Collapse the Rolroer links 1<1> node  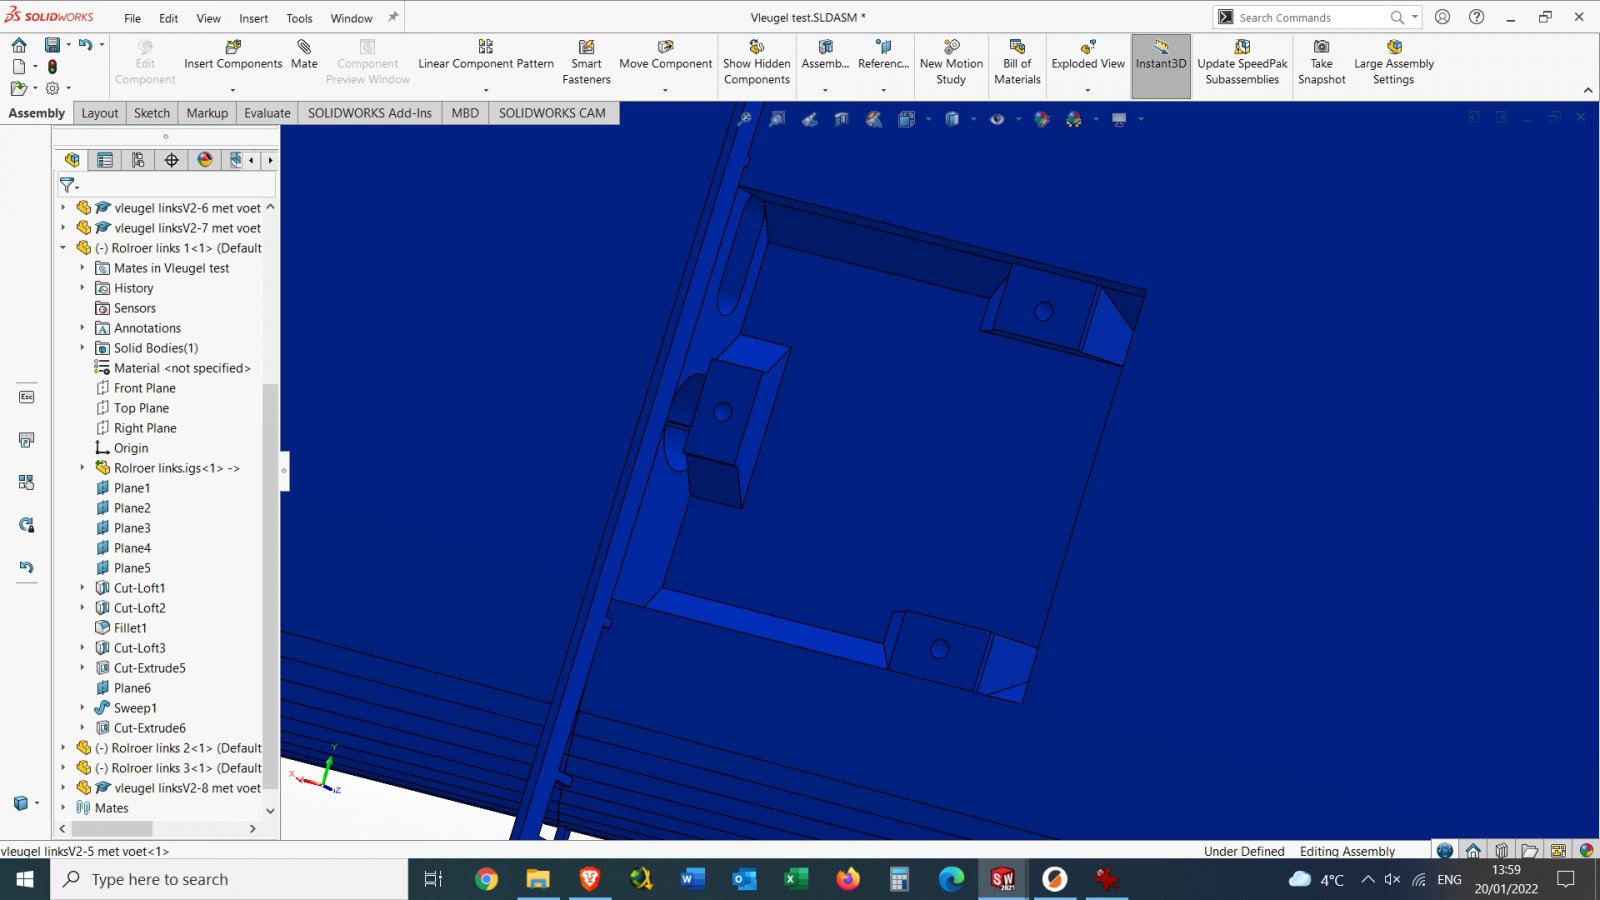(x=63, y=248)
